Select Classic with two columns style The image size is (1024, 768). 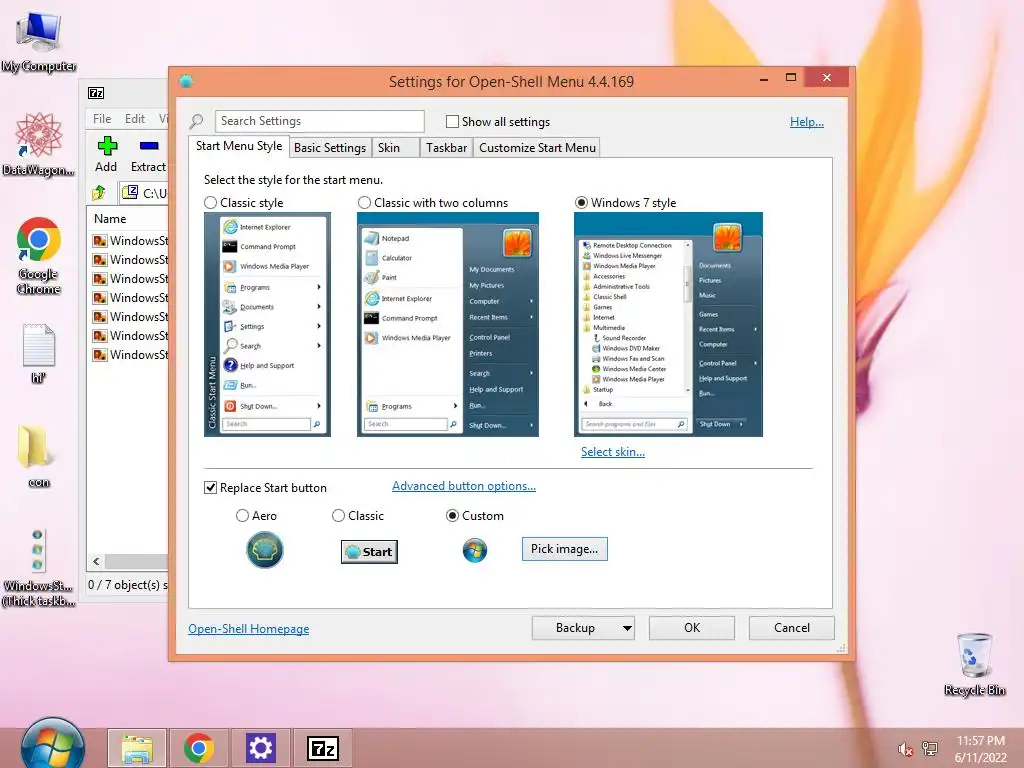click(364, 203)
